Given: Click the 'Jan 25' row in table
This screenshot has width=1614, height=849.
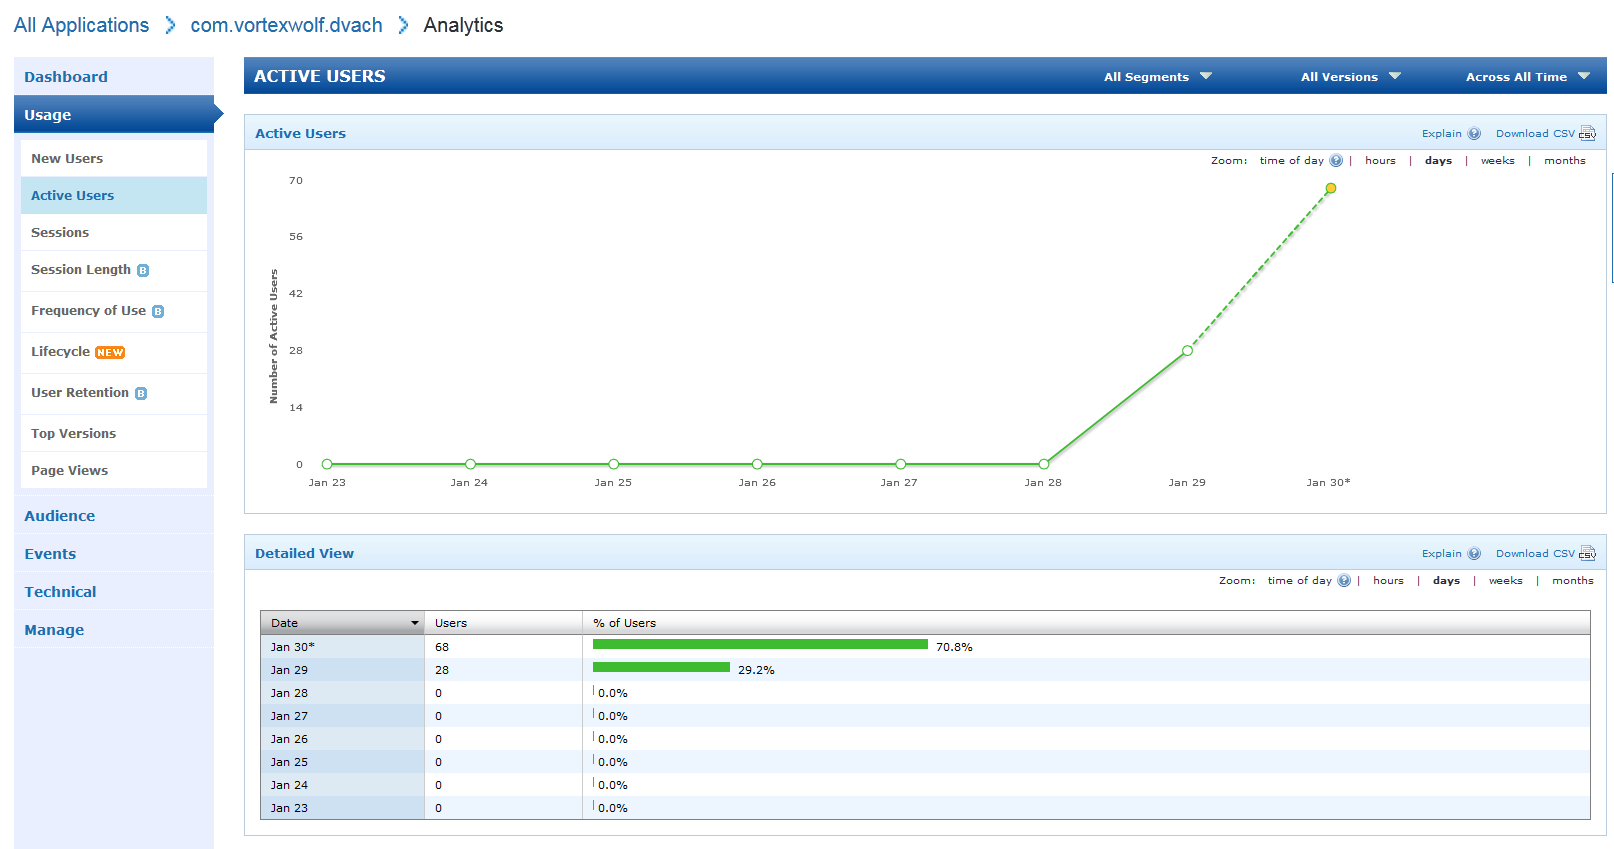Looking at the screenshot, I should coord(925,762).
